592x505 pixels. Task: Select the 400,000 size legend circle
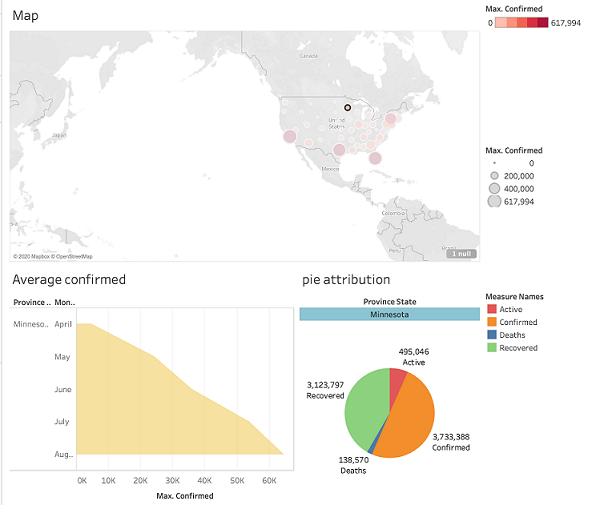click(x=494, y=188)
